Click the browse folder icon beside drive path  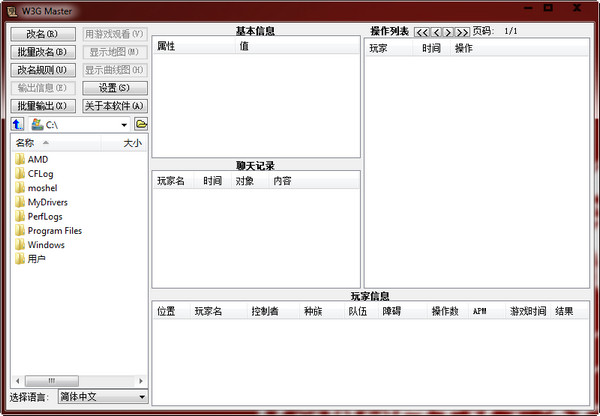141,124
